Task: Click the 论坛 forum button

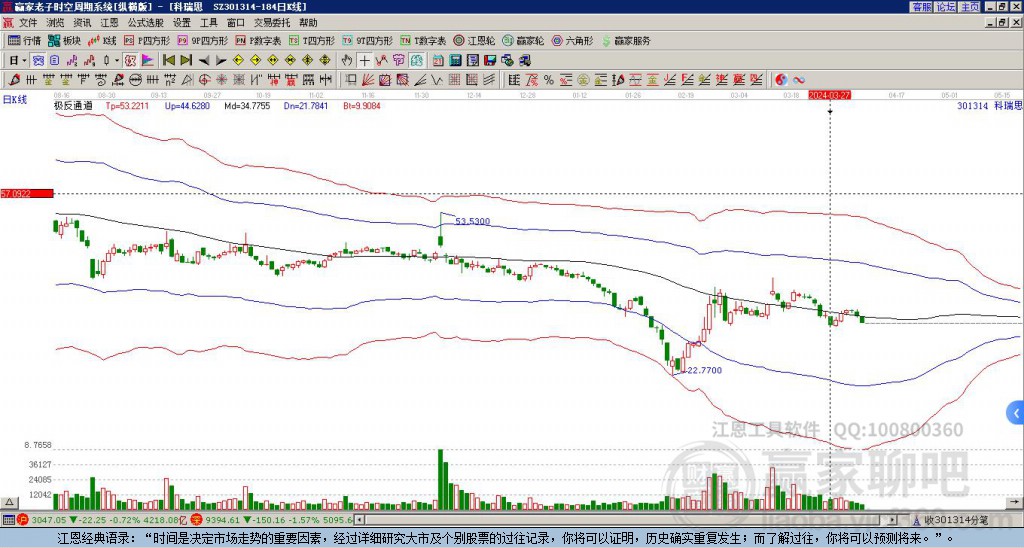Action: 946,7
